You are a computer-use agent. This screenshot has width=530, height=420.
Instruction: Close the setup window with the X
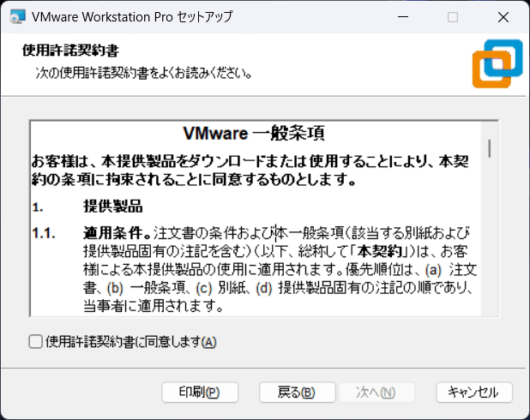503,17
